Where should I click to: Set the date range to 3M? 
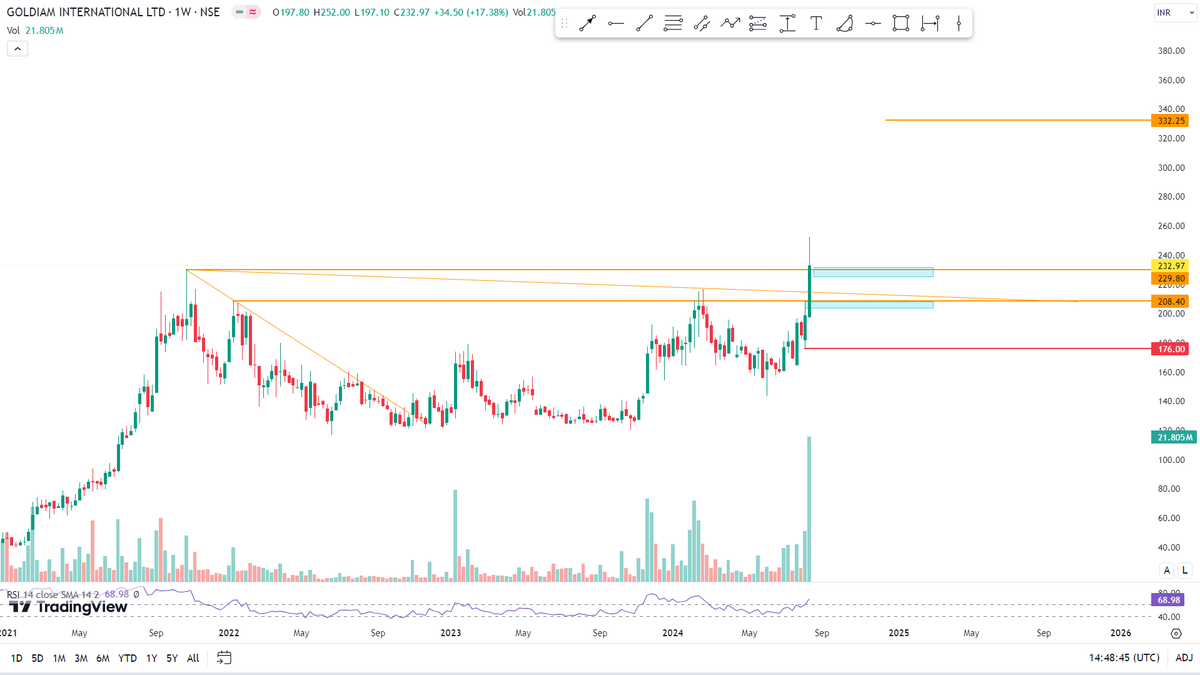pyautogui.click(x=81, y=658)
